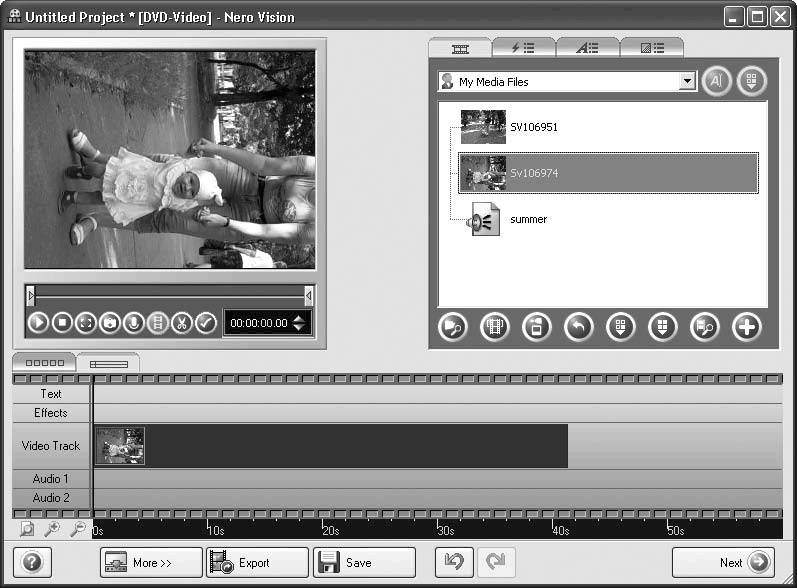The image size is (797, 588).
Task: Zoom out on the timeline
Action: point(76,529)
